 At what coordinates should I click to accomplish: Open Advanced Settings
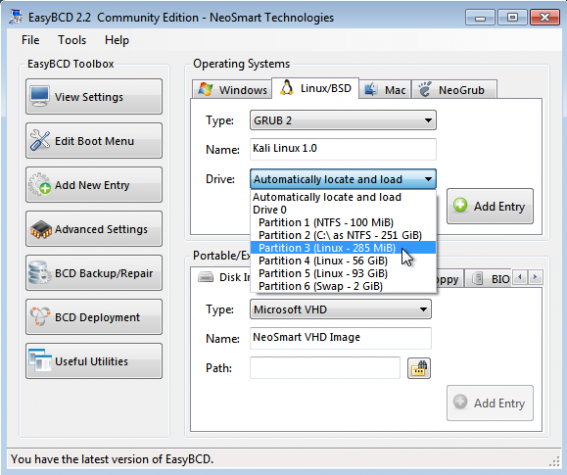click(x=94, y=229)
